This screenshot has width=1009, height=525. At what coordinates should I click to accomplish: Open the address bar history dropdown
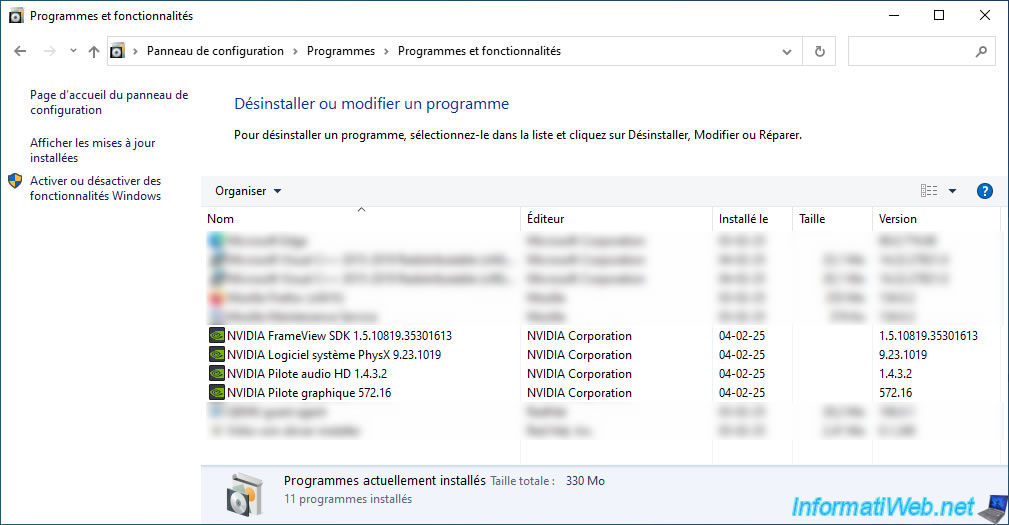click(x=786, y=51)
